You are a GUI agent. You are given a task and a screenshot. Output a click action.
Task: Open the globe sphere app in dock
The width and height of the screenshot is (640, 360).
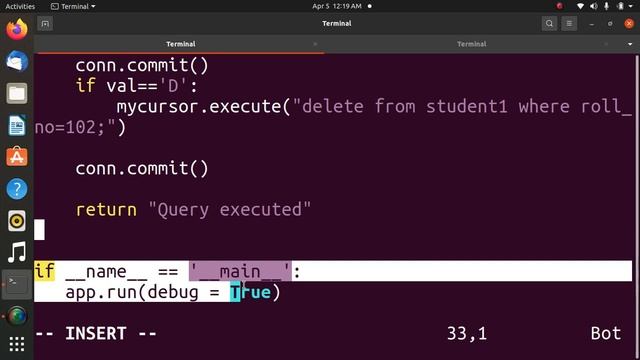[17, 316]
